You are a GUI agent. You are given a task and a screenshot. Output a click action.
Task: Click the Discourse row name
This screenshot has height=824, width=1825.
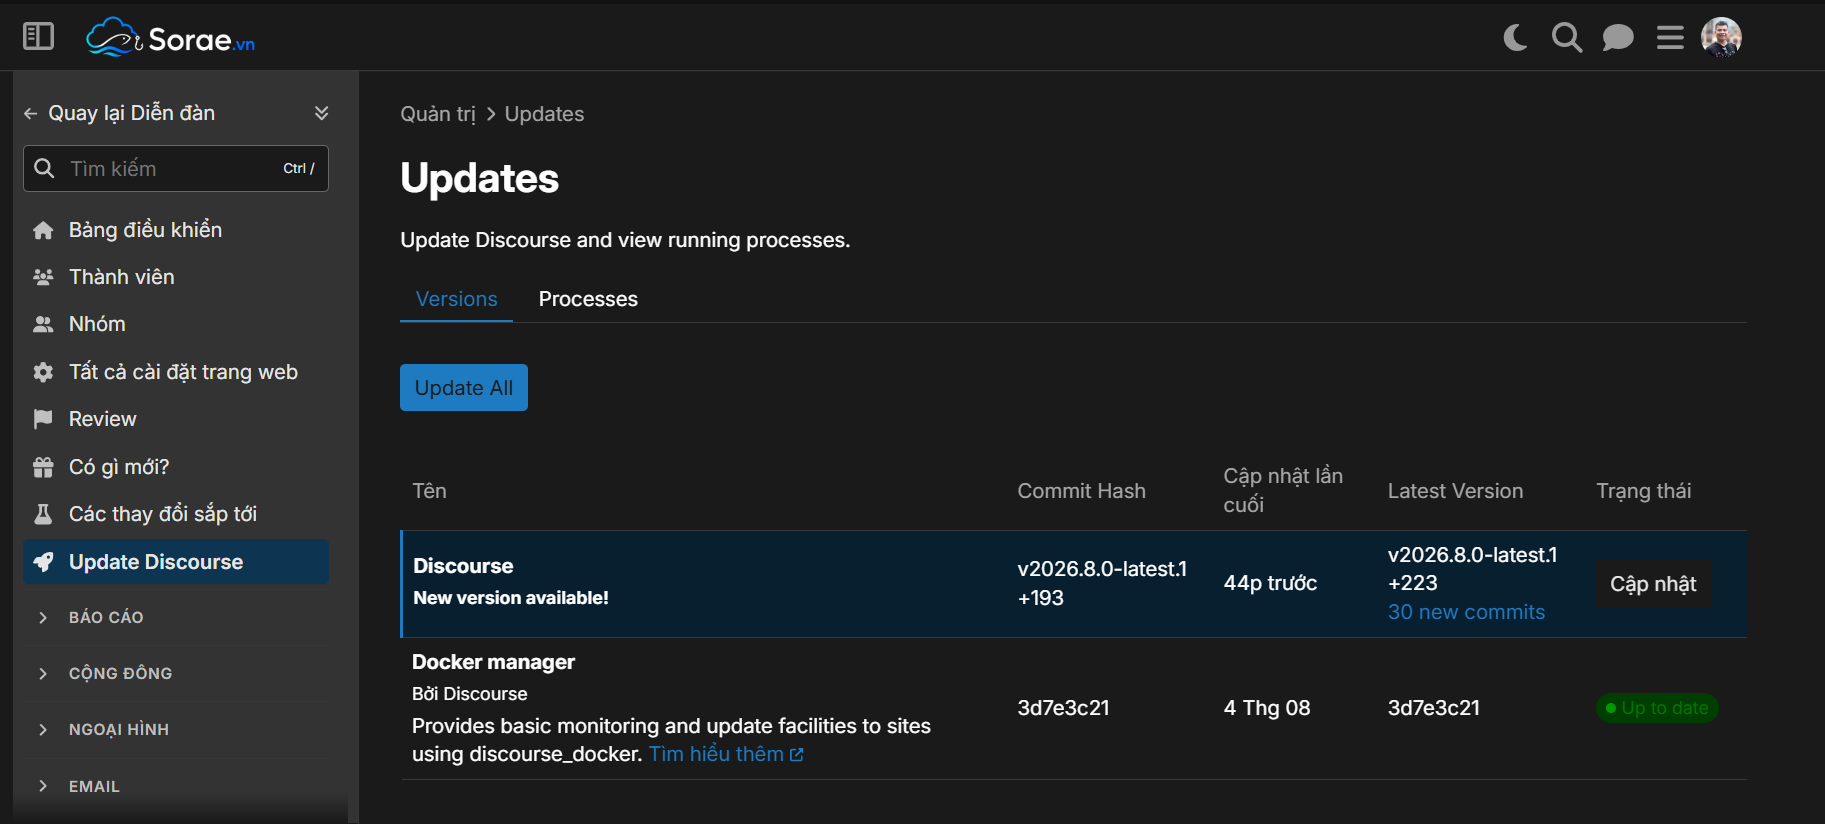point(463,566)
